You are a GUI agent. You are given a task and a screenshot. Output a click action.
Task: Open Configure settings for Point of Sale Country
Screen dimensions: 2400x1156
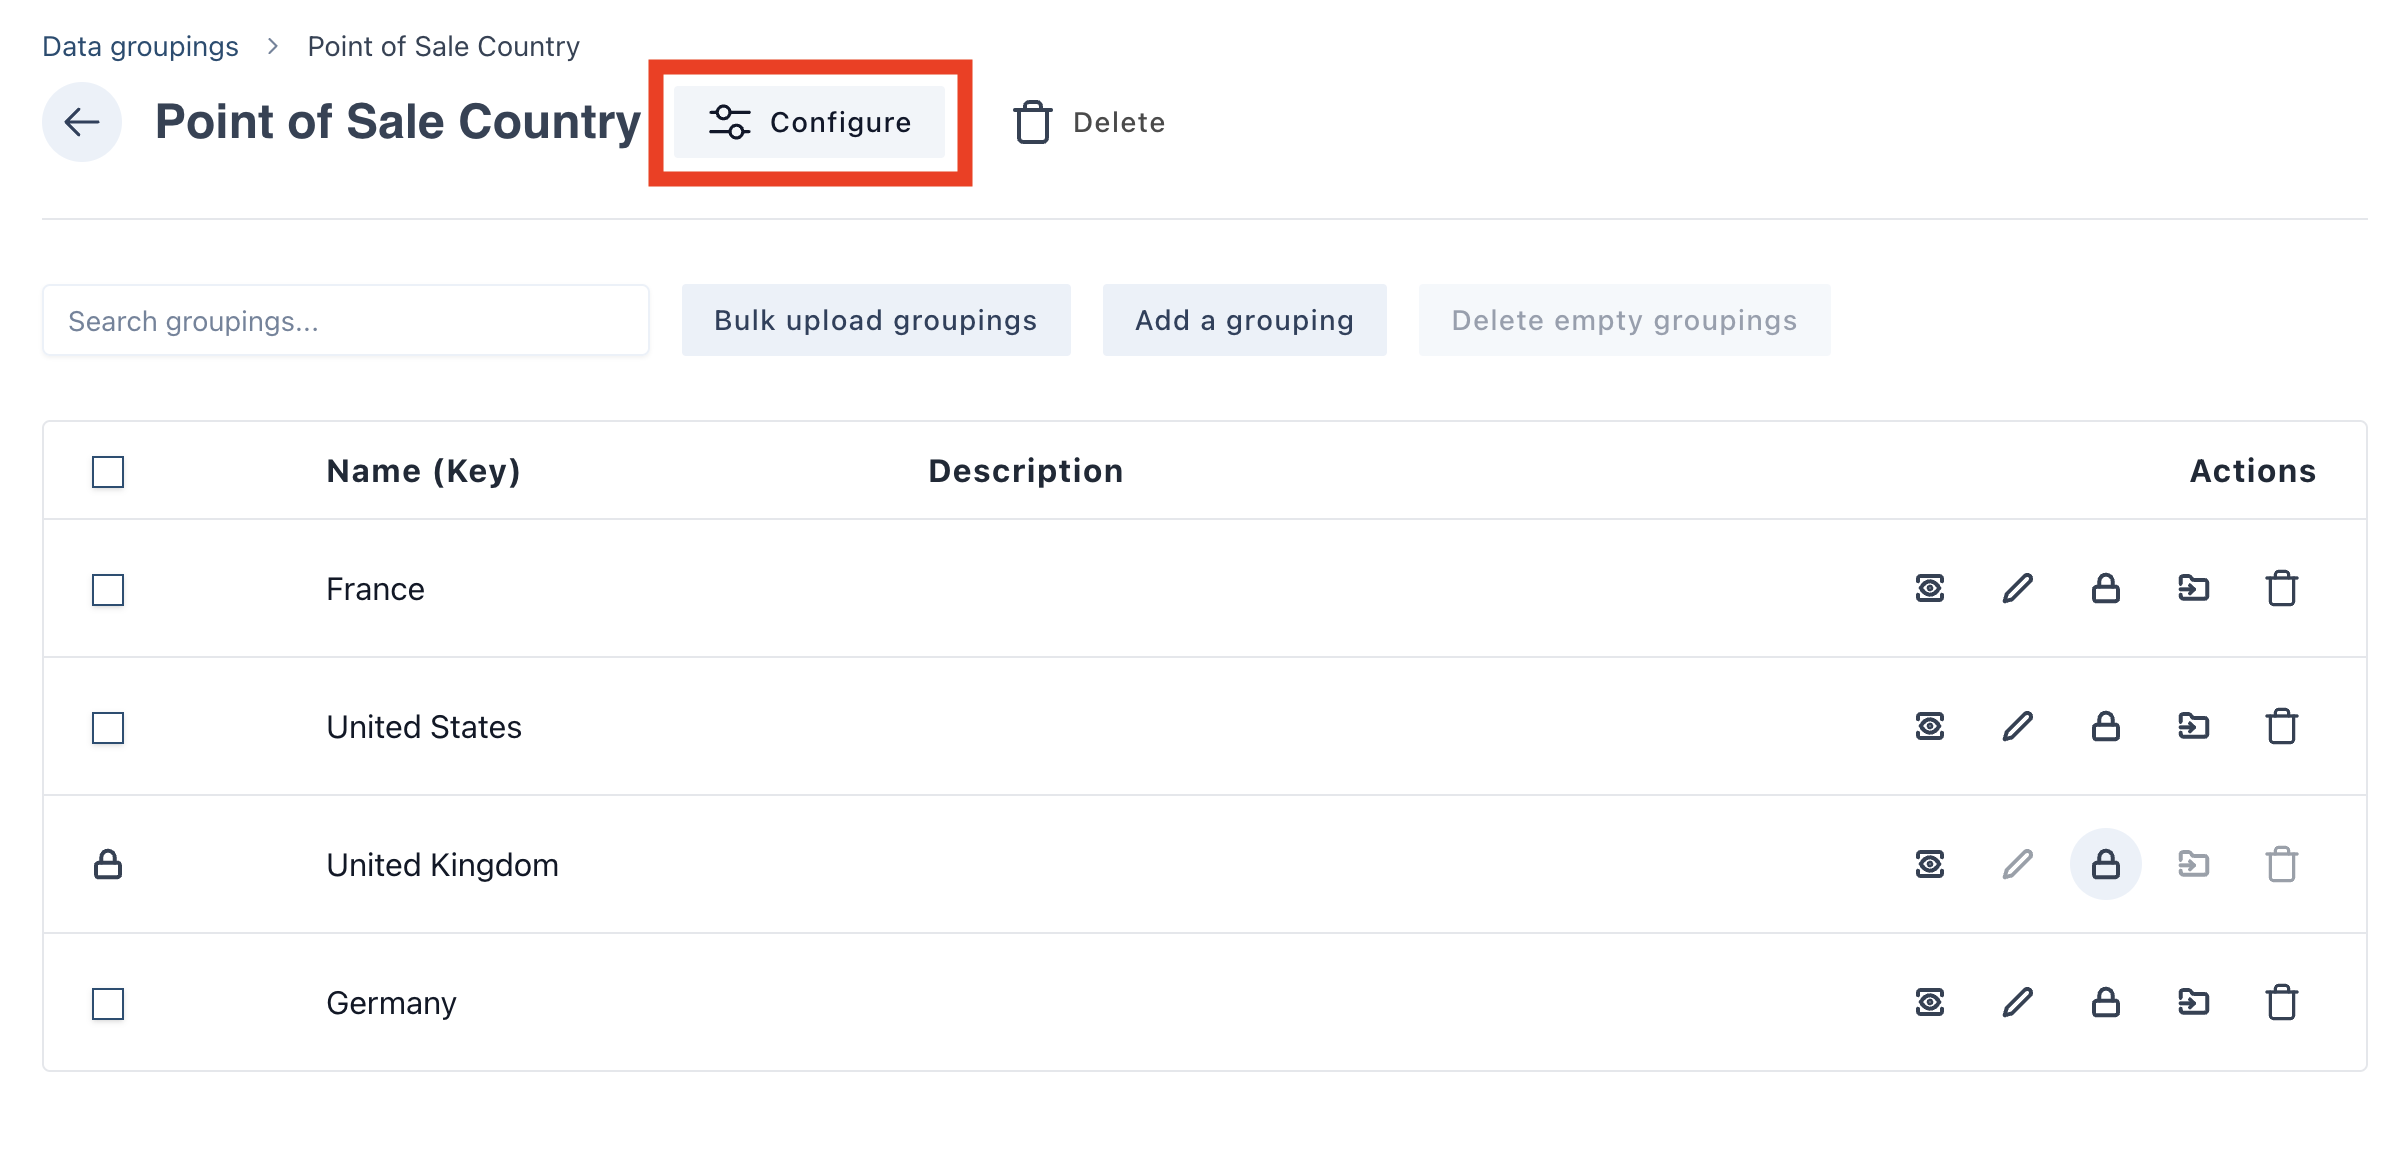pyautogui.click(x=809, y=122)
